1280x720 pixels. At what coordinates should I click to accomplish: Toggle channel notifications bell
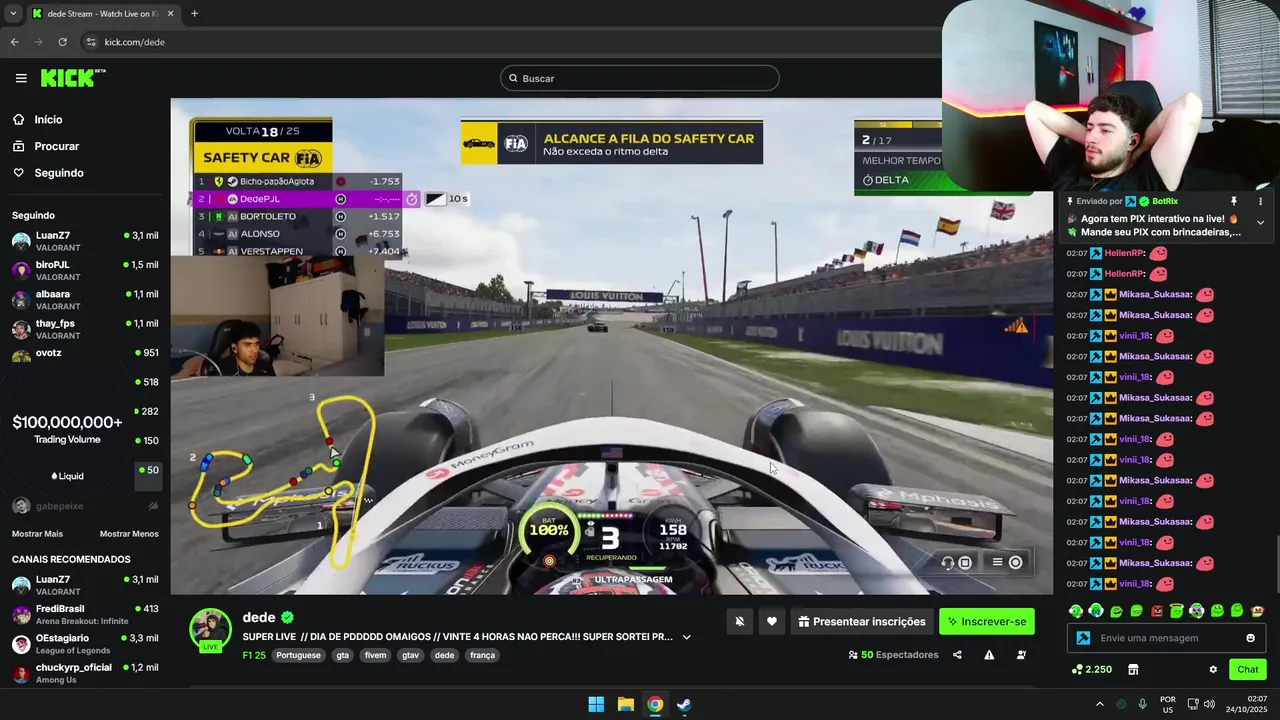(x=740, y=622)
